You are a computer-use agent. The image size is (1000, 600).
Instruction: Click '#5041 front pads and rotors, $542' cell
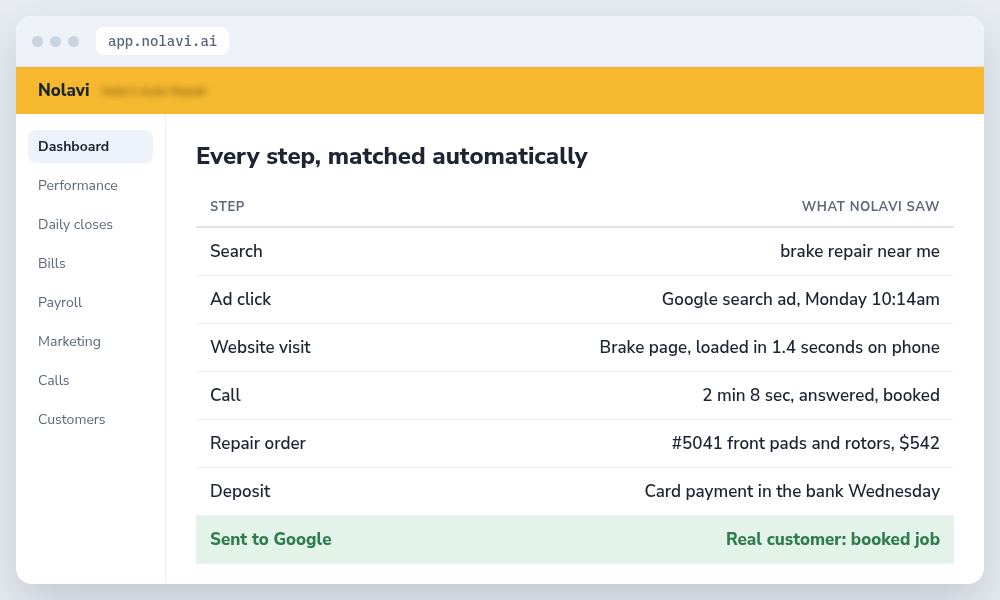click(x=805, y=443)
